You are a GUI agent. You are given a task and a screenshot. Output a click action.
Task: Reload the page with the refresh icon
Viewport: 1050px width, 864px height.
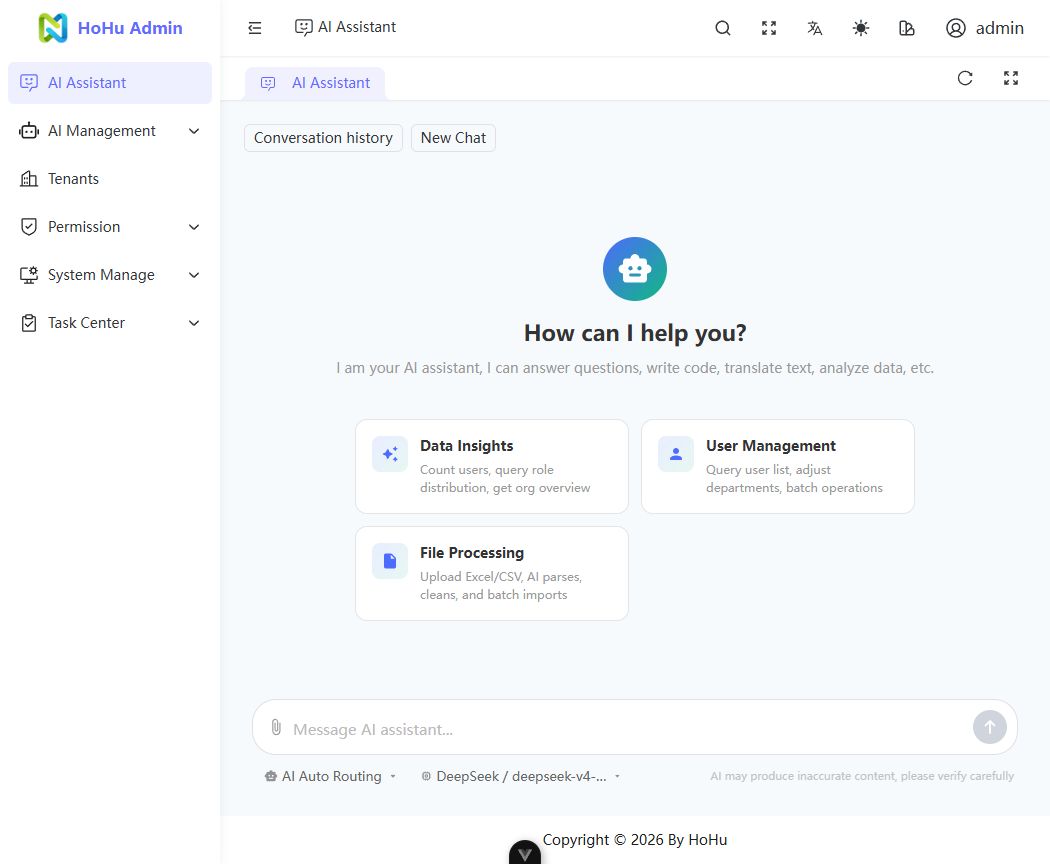pyautogui.click(x=965, y=78)
